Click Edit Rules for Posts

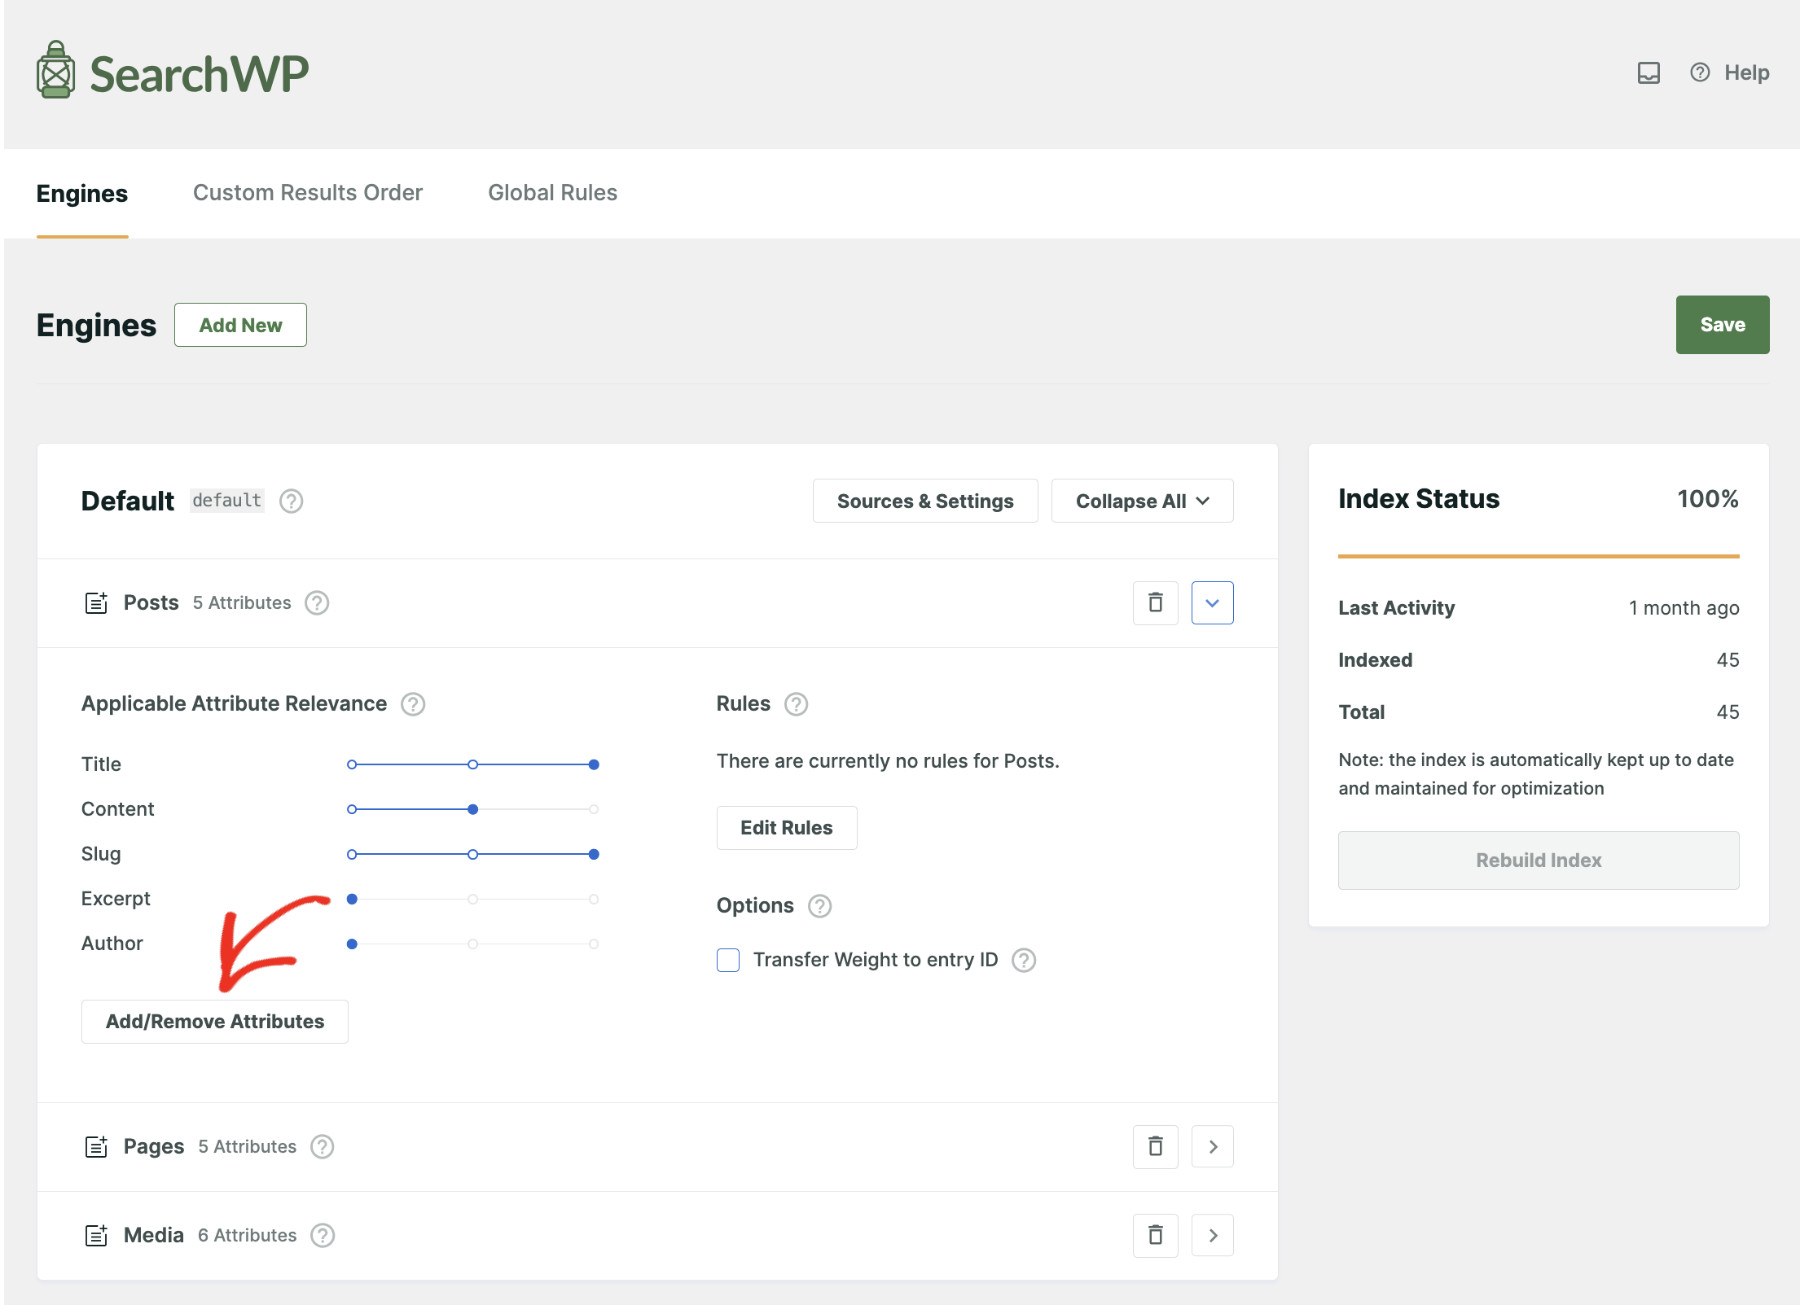click(786, 828)
